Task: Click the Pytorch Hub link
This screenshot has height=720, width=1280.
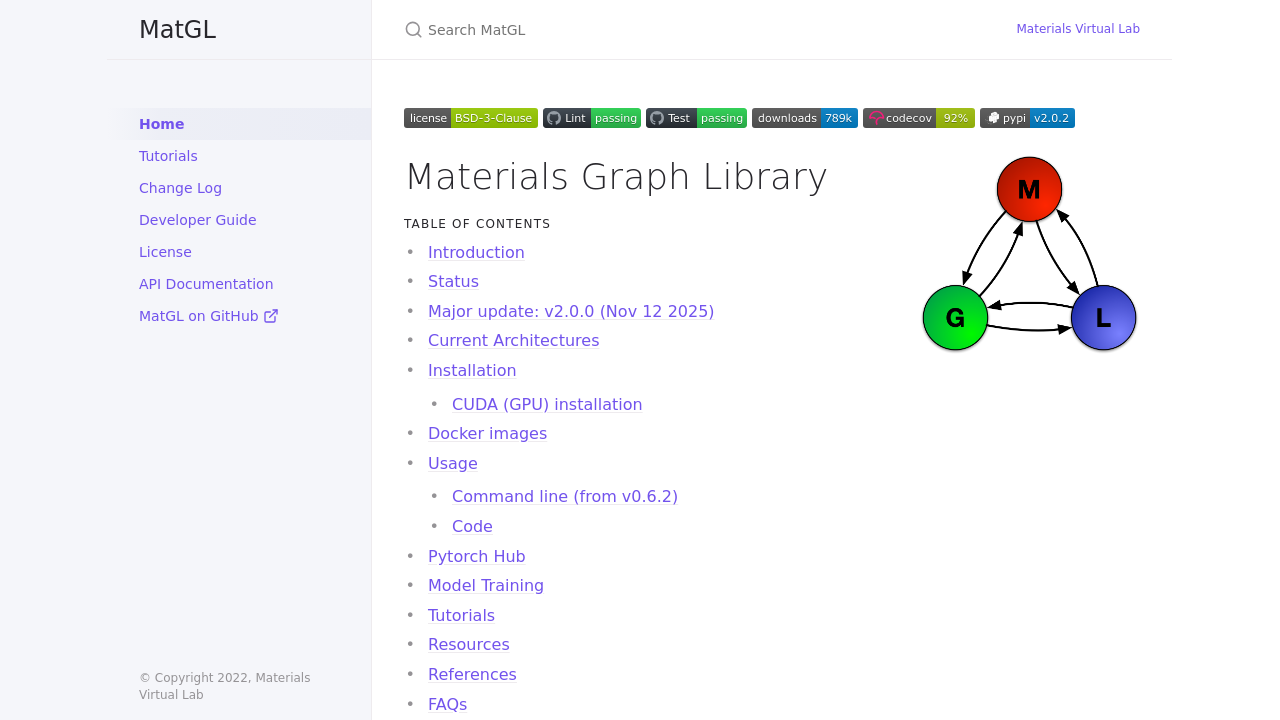Action: click(477, 556)
